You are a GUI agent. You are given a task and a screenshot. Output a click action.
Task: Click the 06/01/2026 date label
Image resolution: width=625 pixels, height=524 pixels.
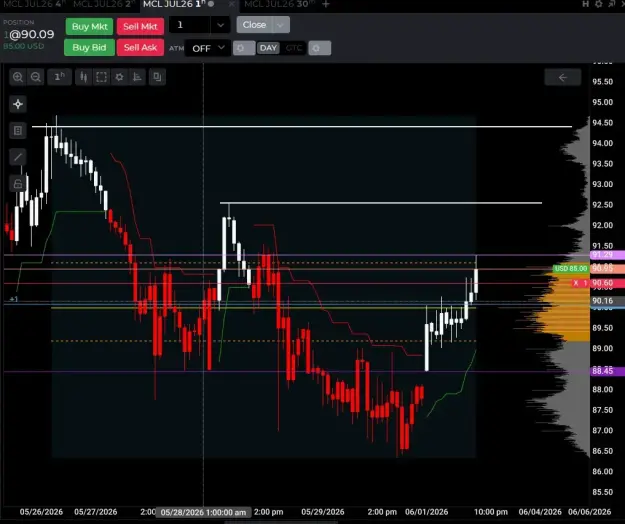click(x=426, y=512)
